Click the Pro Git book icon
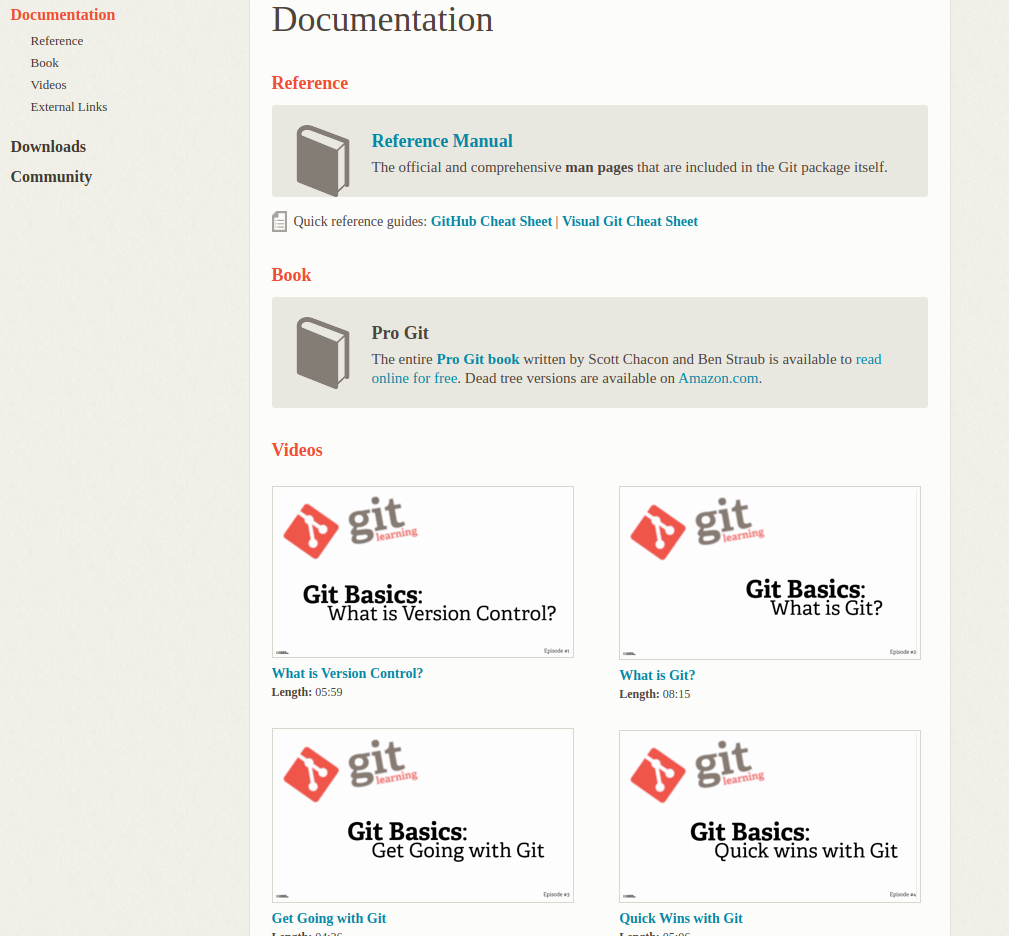 coord(322,353)
